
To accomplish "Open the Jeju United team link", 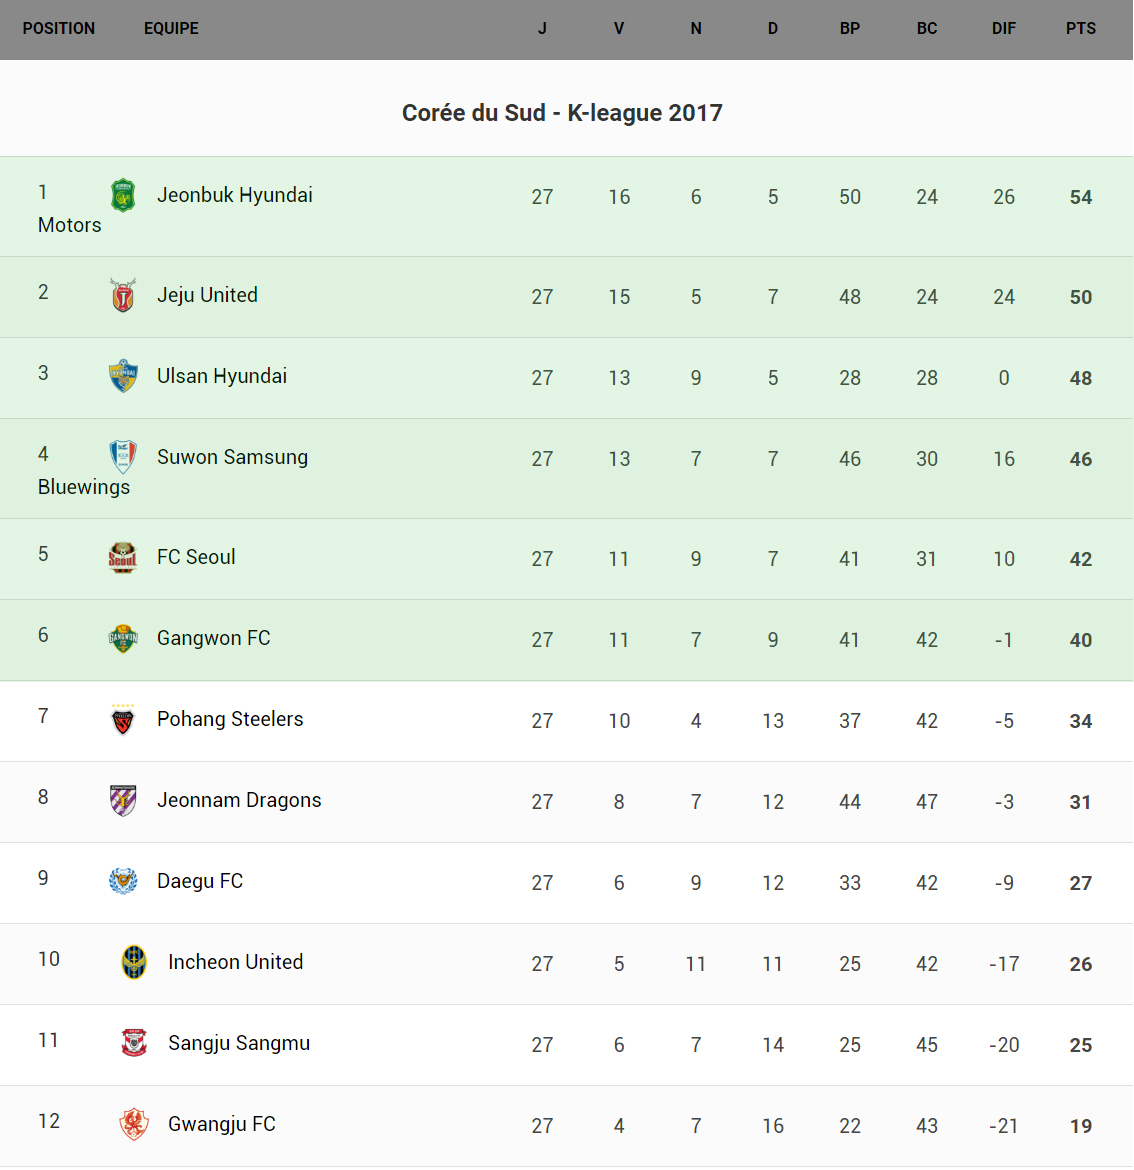I will coord(207,295).
